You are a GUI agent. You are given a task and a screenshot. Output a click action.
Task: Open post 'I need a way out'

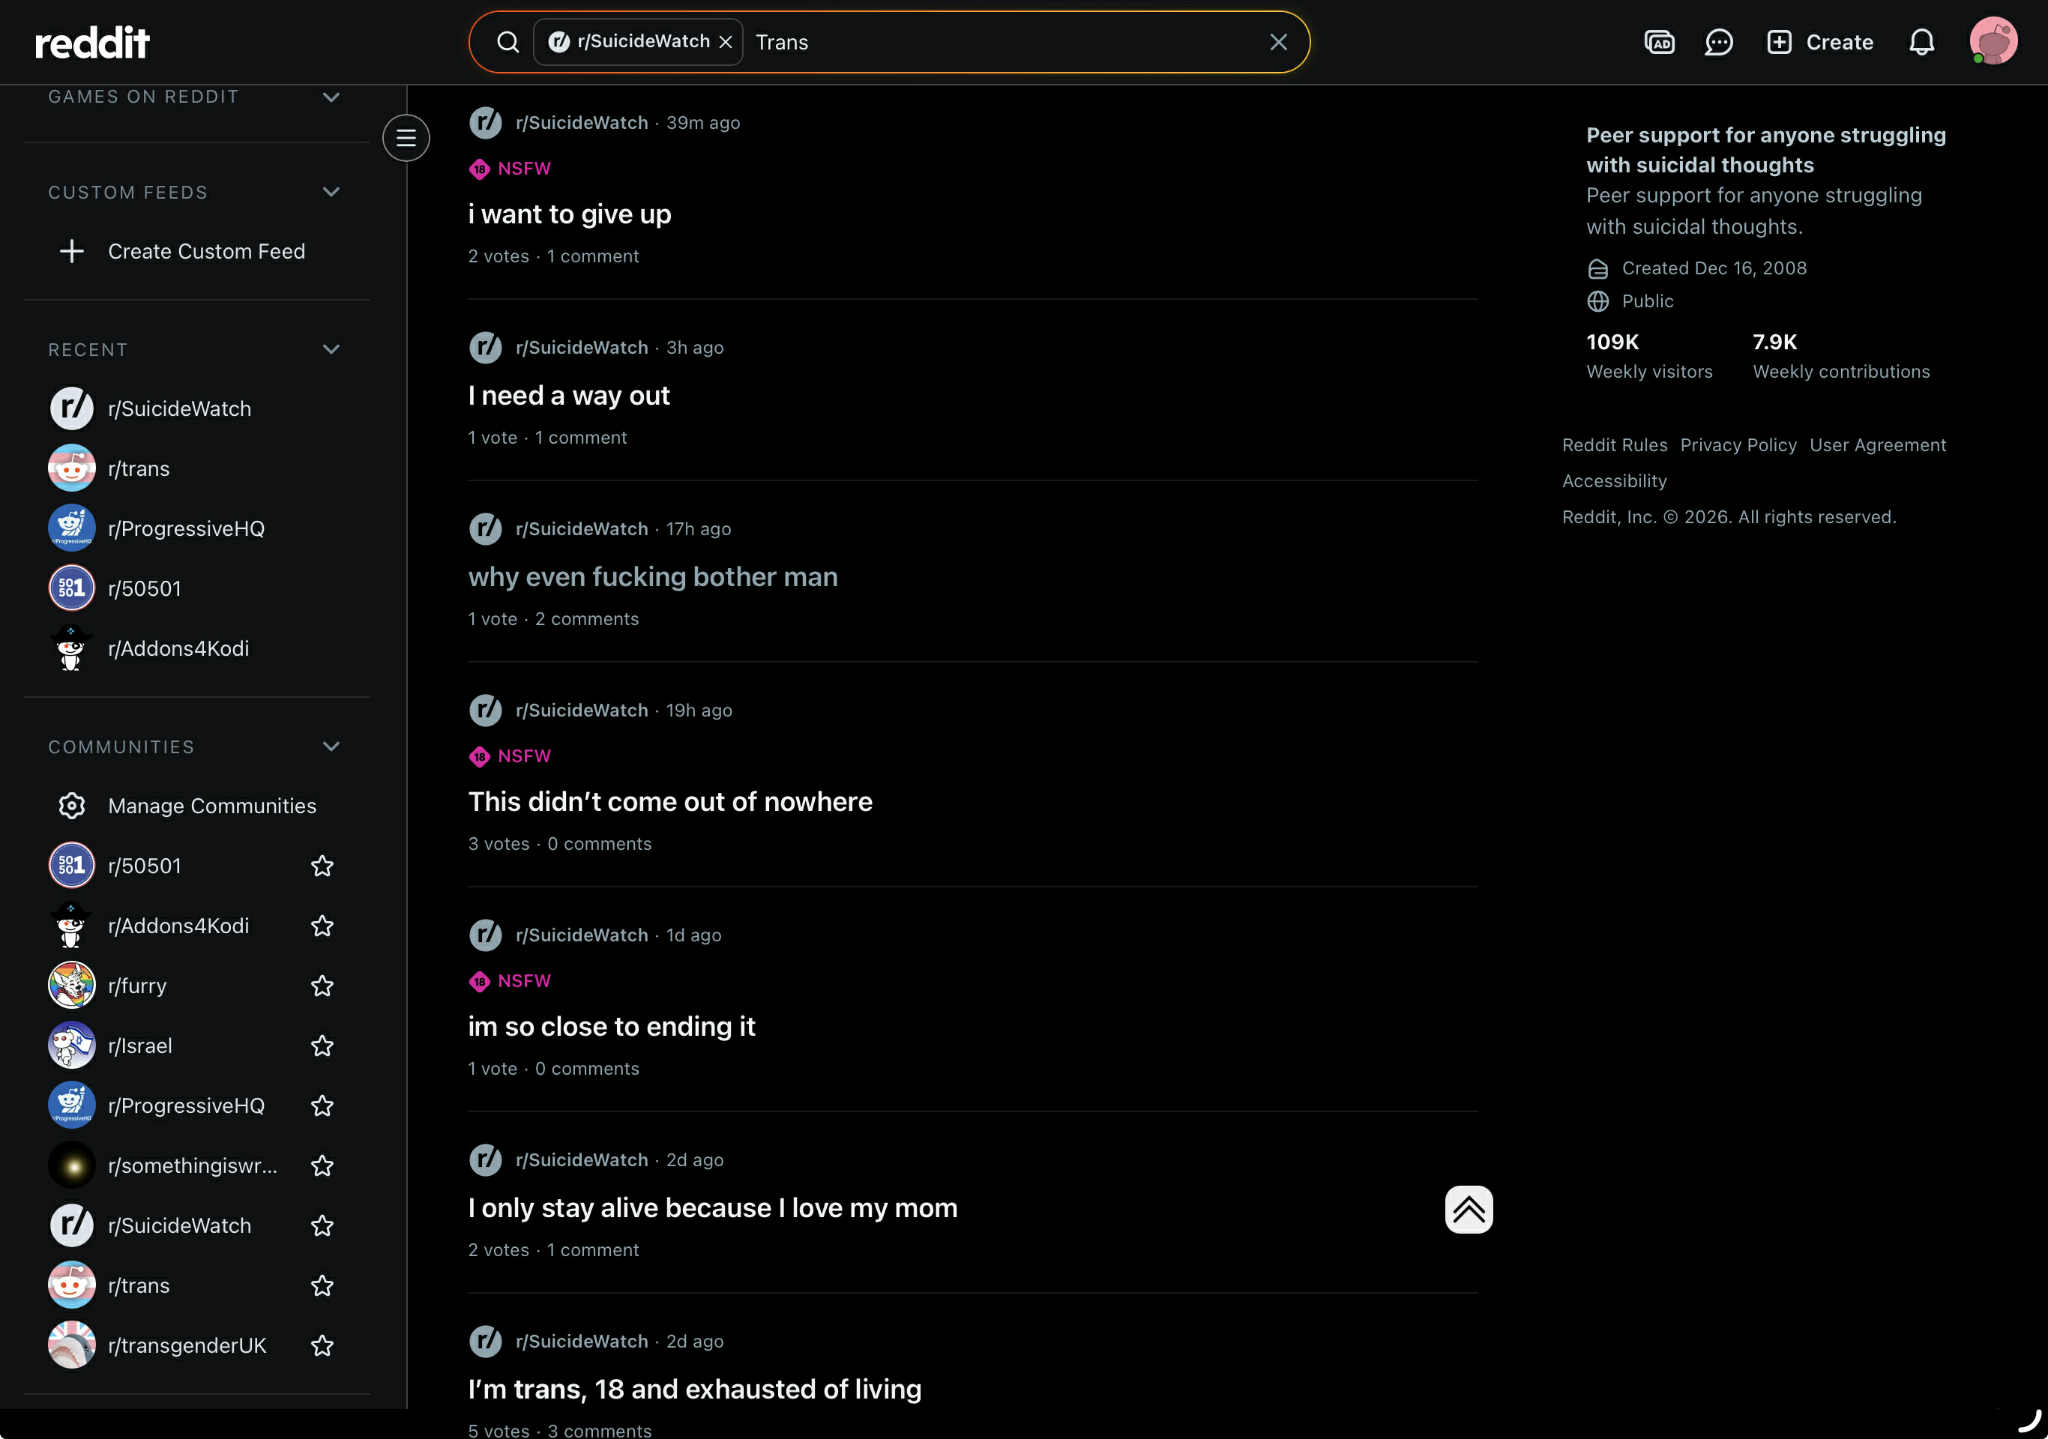pos(569,396)
